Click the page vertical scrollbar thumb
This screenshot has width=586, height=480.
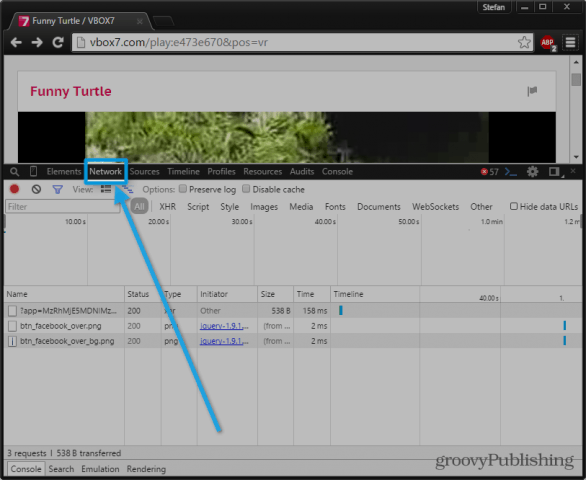[x=576, y=79]
